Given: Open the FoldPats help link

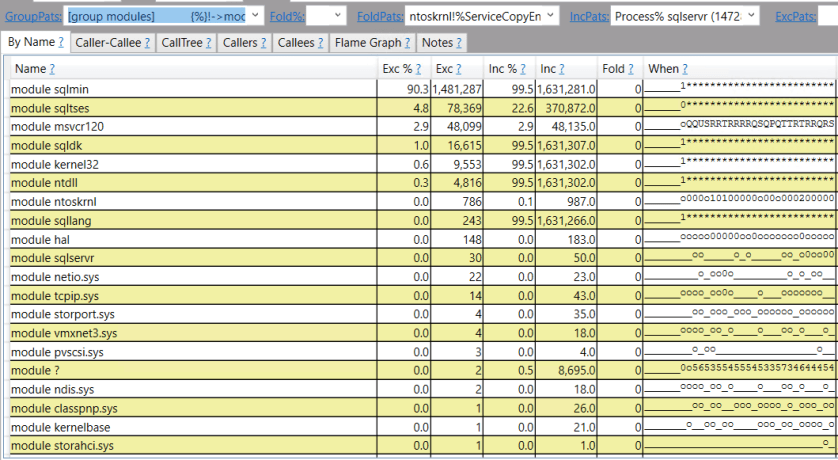Looking at the screenshot, I should coord(380,17).
